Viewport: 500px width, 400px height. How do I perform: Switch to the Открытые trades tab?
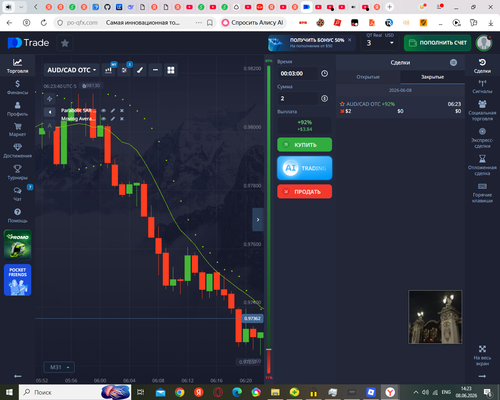click(368, 77)
